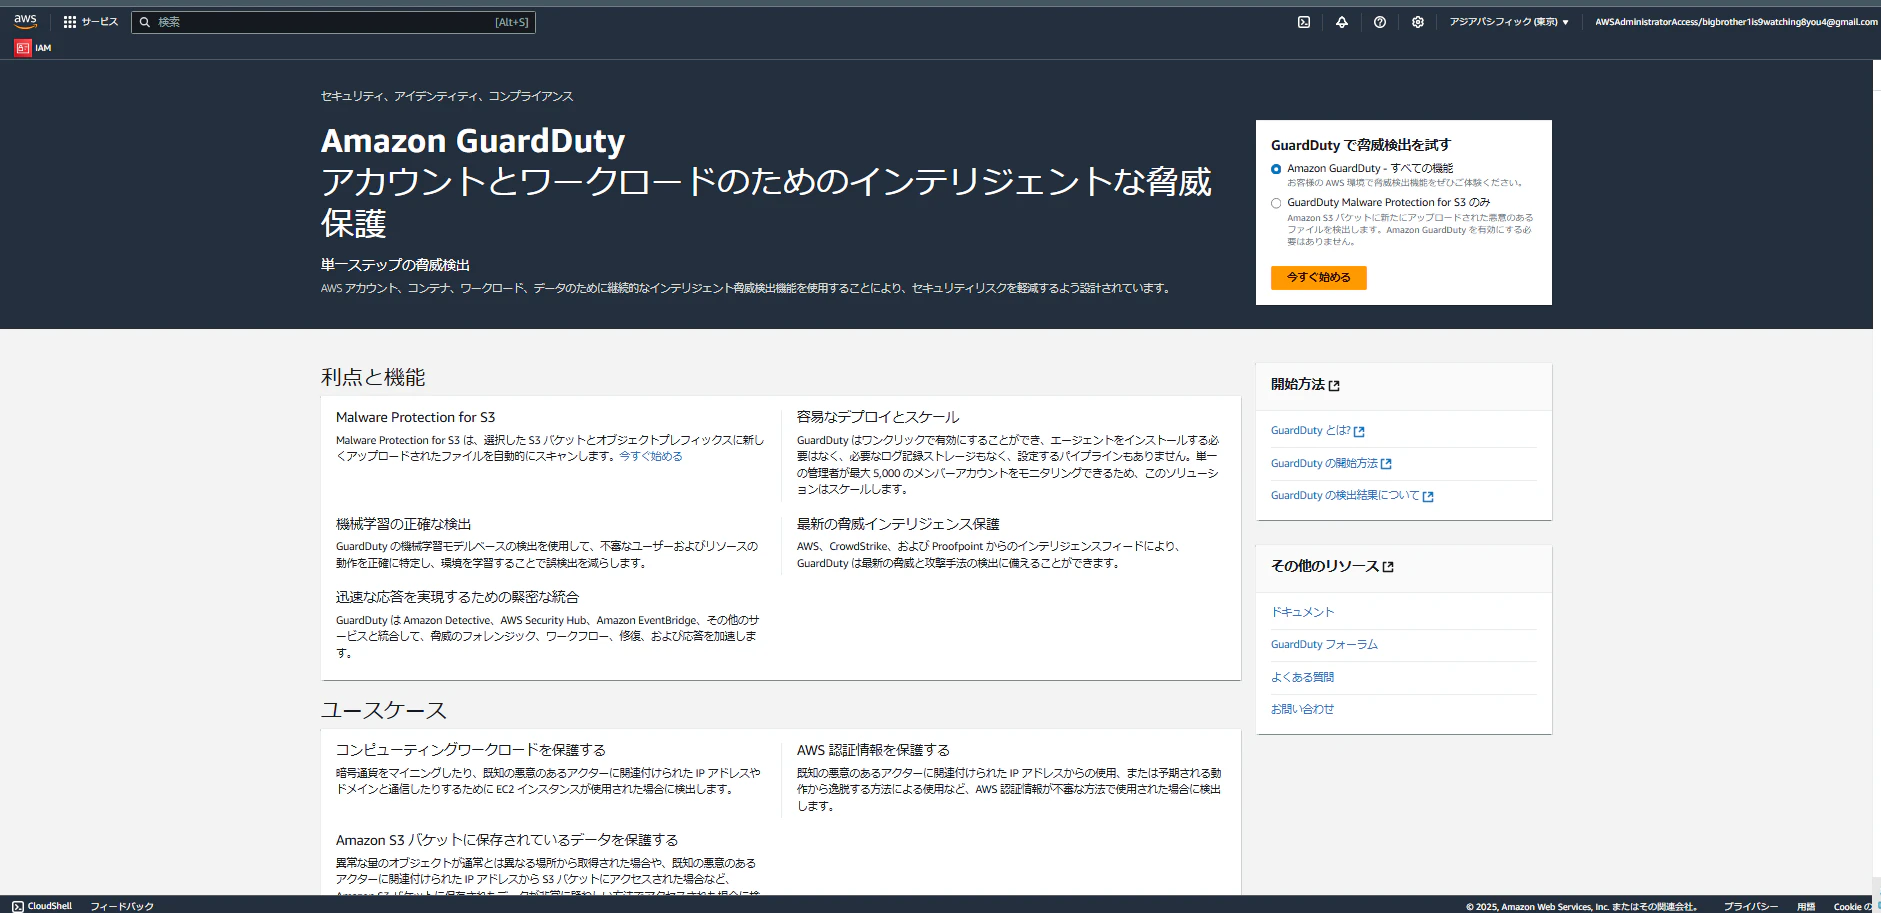1881x913 pixels.
Task: Click the AWS logo home icon
Action: point(25,21)
